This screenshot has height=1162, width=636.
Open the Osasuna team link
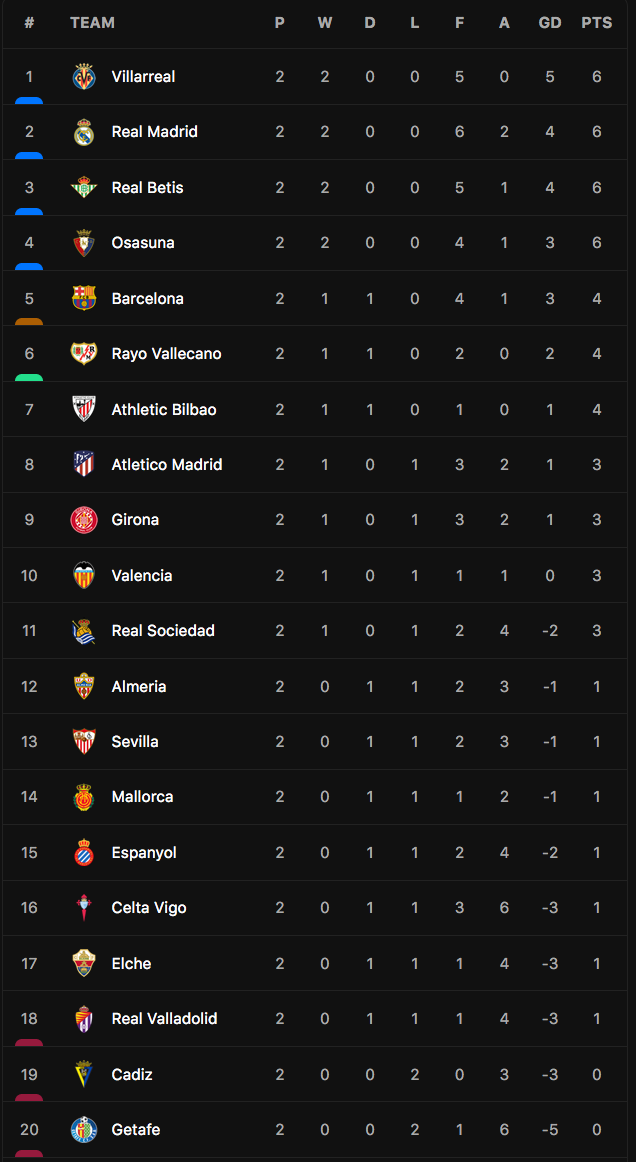pos(143,242)
